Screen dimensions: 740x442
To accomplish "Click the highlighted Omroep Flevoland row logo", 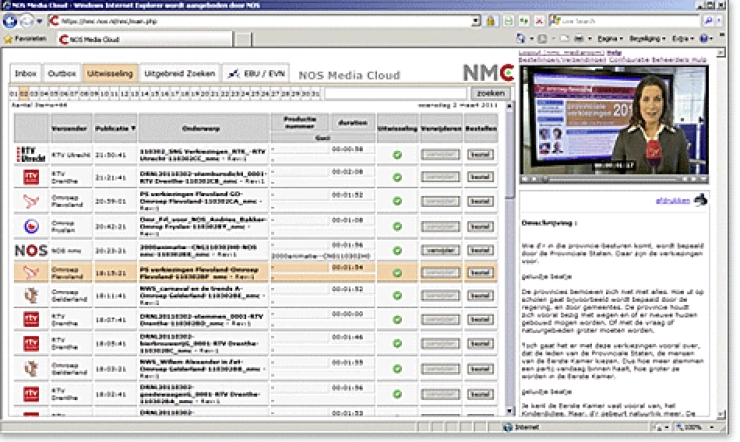I will click(30, 272).
